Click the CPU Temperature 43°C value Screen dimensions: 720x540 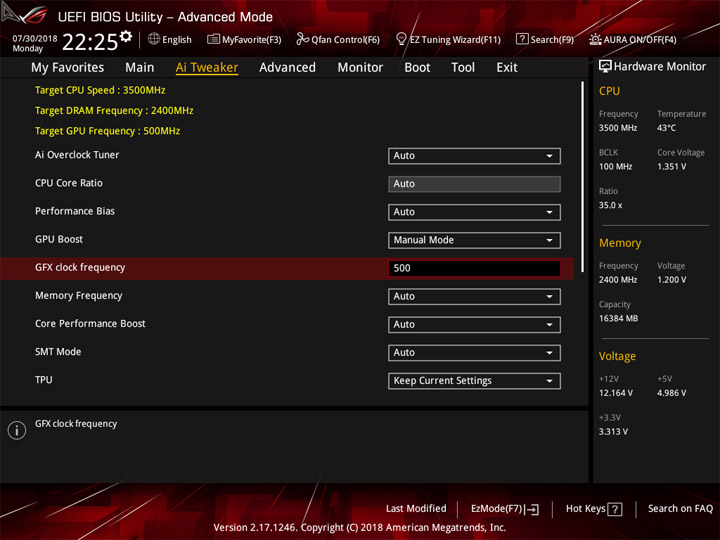[666, 128]
